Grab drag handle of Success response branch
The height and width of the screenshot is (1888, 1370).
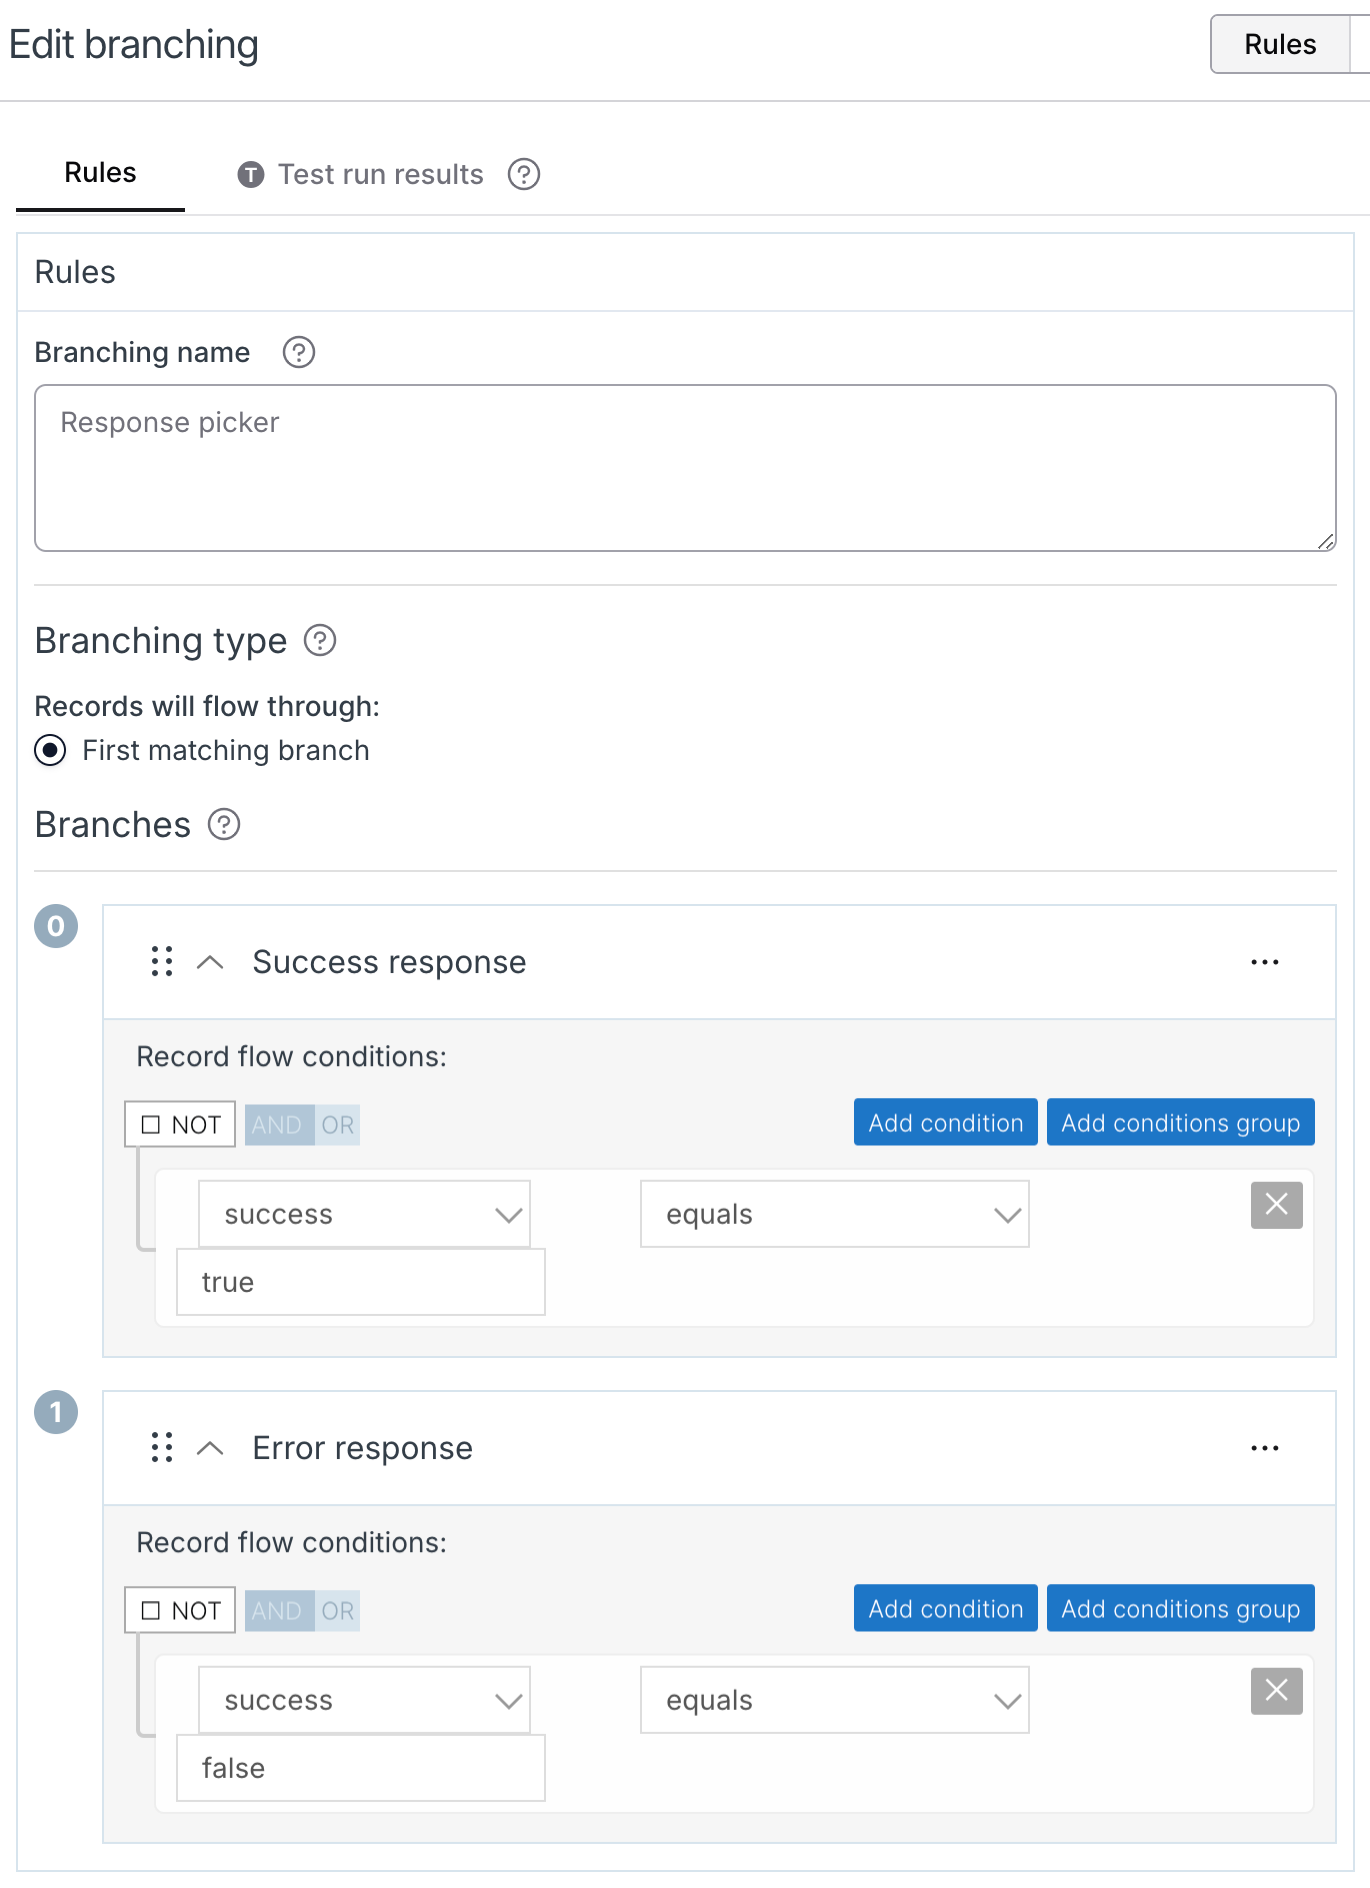coord(162,962)
